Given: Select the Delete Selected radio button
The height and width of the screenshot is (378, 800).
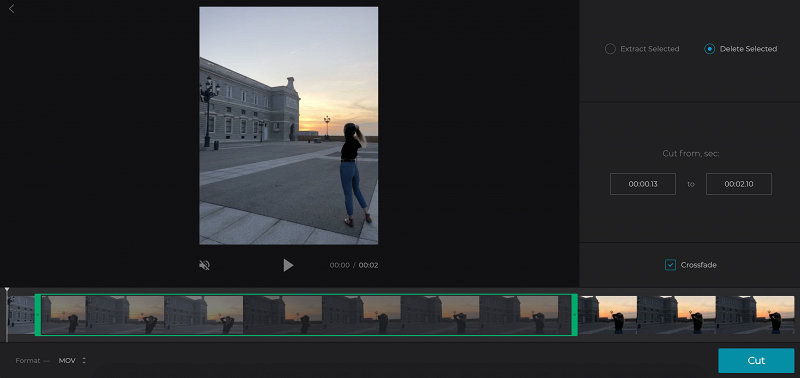Looking at the screenshot, I should click(x=709, y=49).
